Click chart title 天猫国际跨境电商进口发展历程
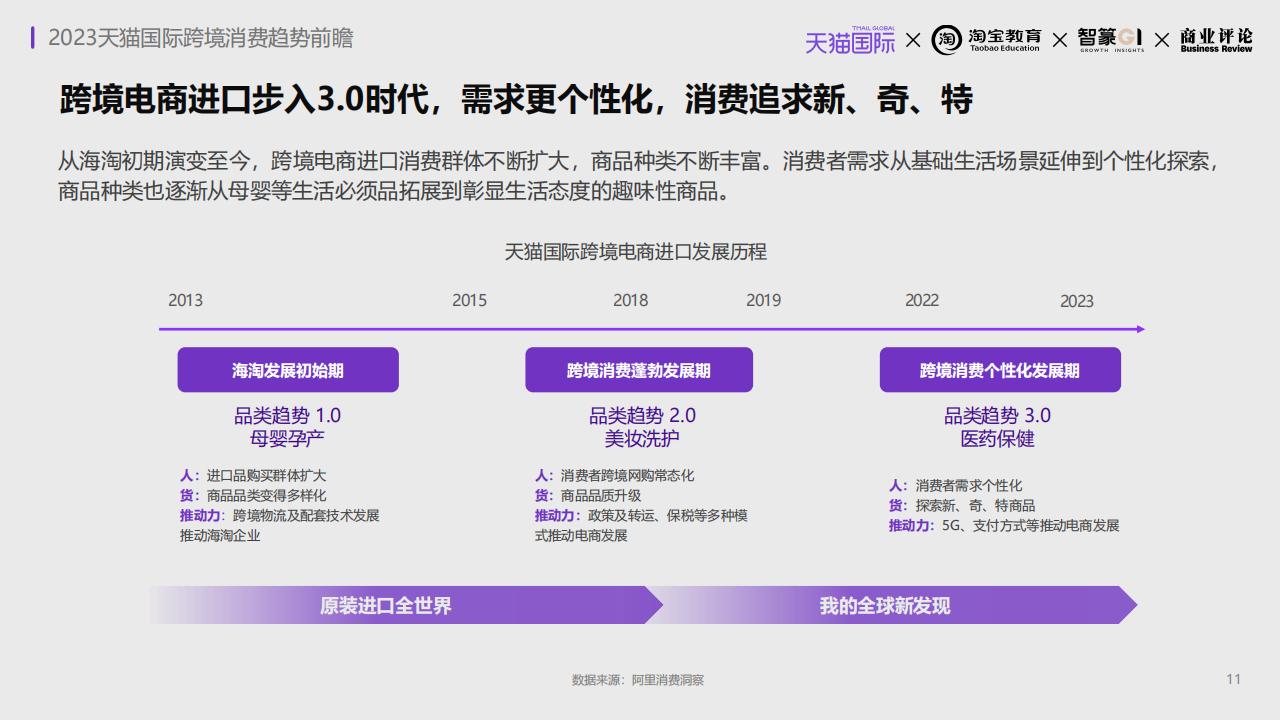This screenshot has height=720, width=1280. pos(636,252)
